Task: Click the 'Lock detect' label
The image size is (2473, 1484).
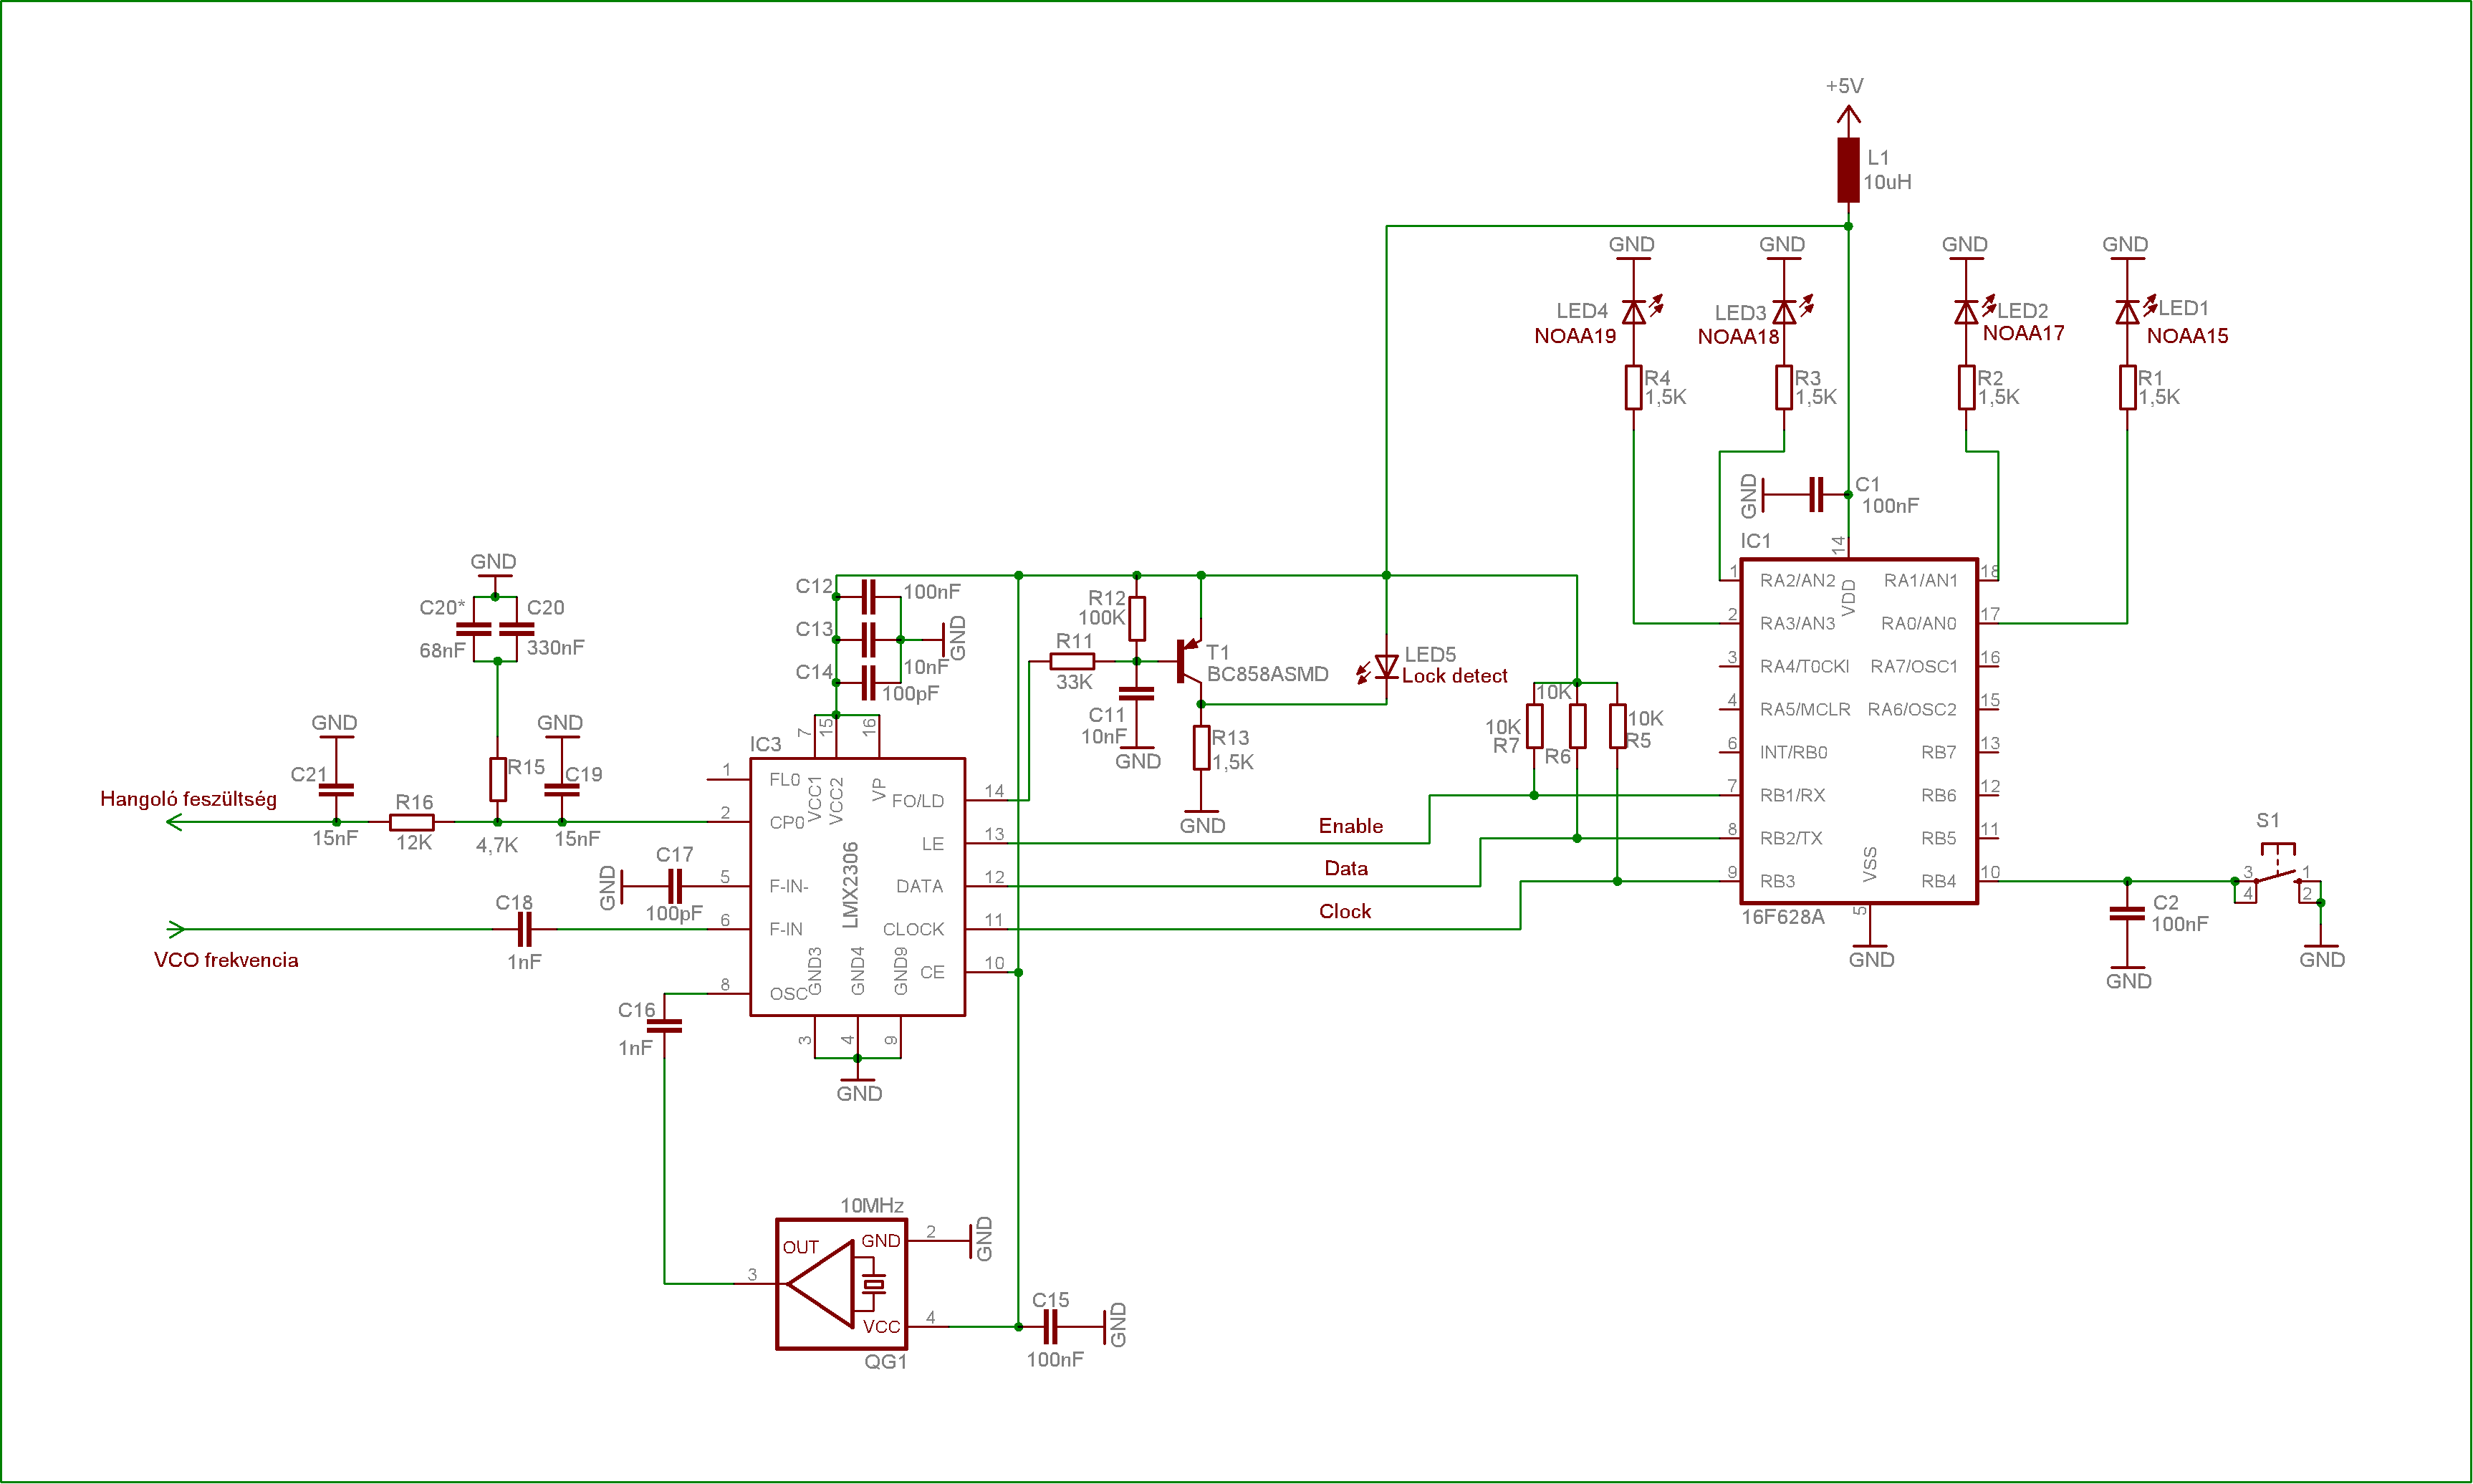Action: click(x=1455, y=676)
